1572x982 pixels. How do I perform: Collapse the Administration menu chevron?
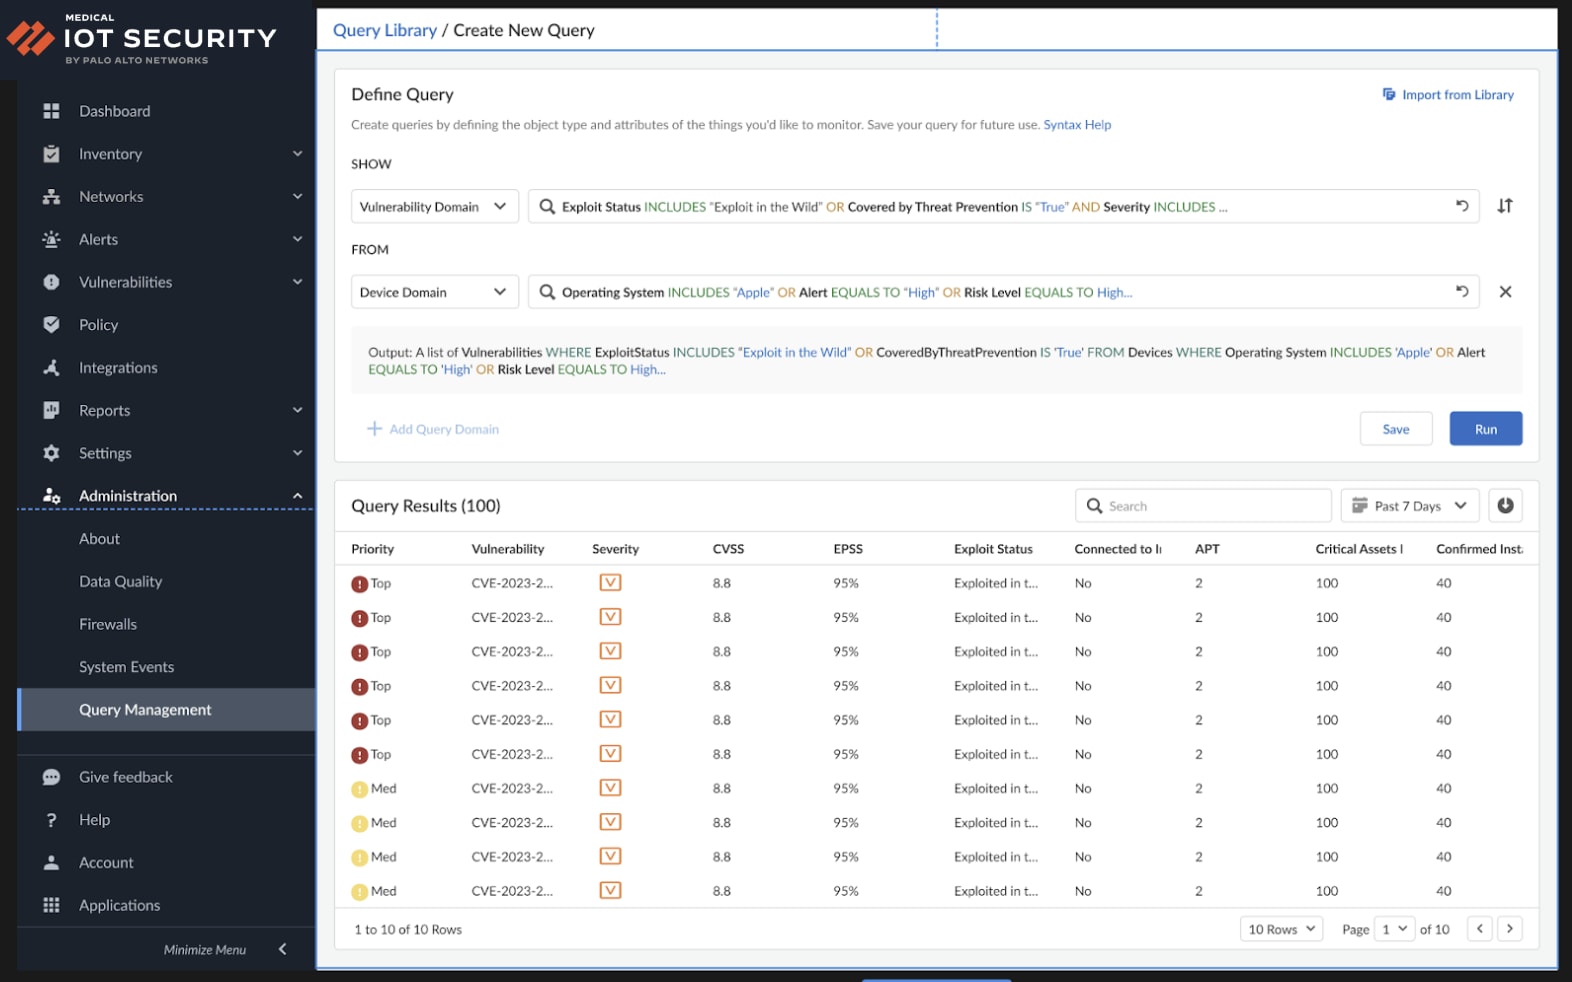(x=297, y=496)
